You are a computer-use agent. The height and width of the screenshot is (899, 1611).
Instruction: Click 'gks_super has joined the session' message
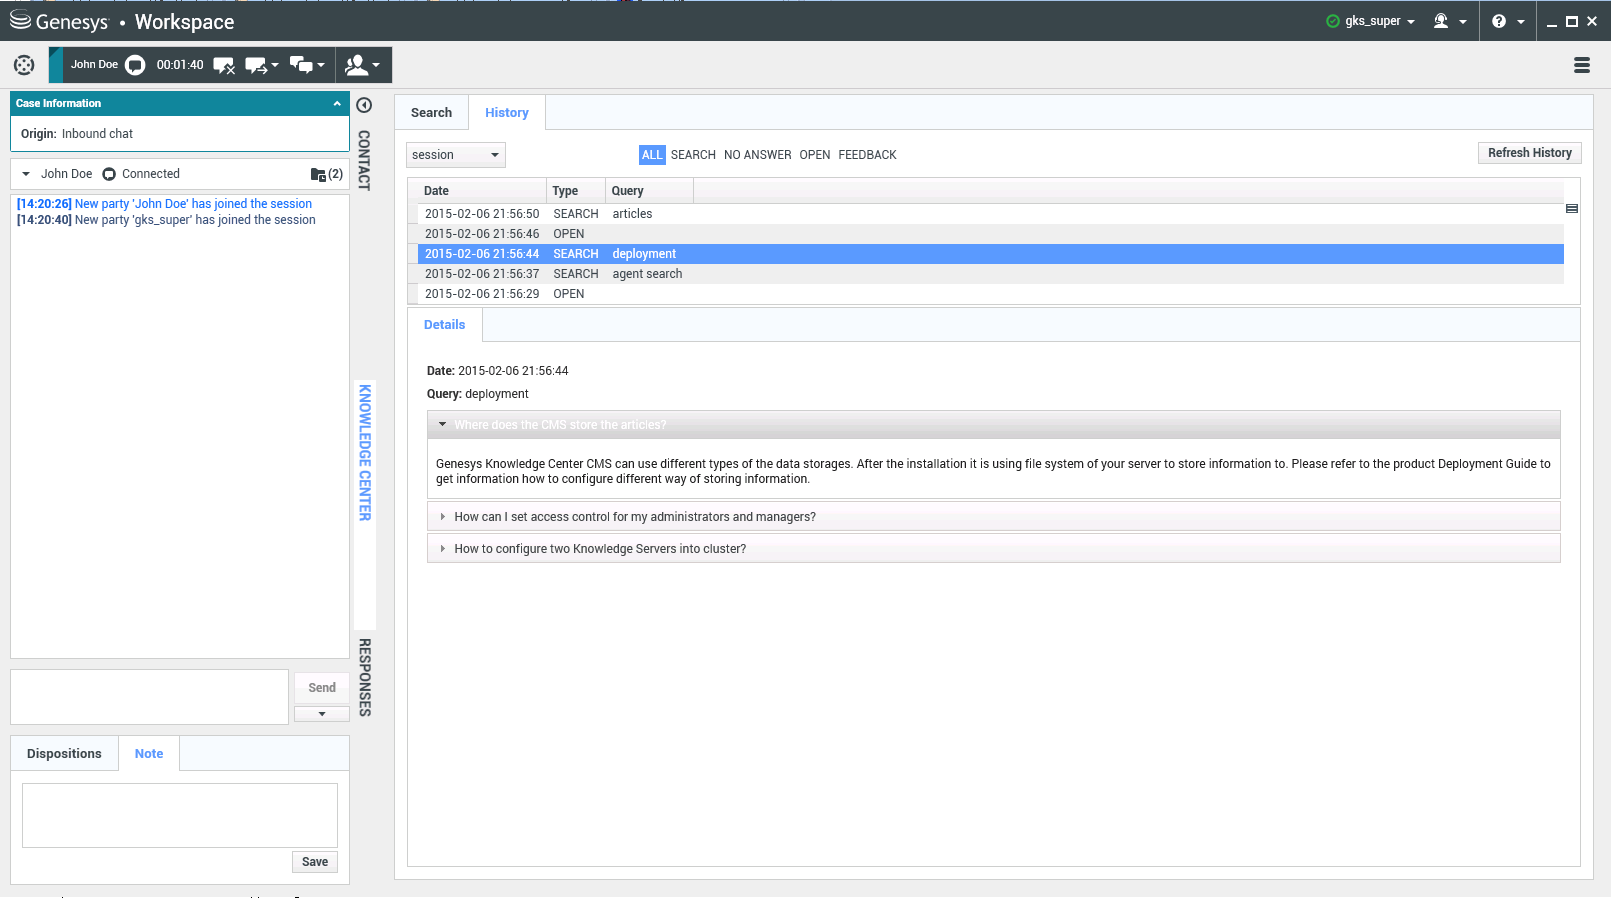(166, 220)
